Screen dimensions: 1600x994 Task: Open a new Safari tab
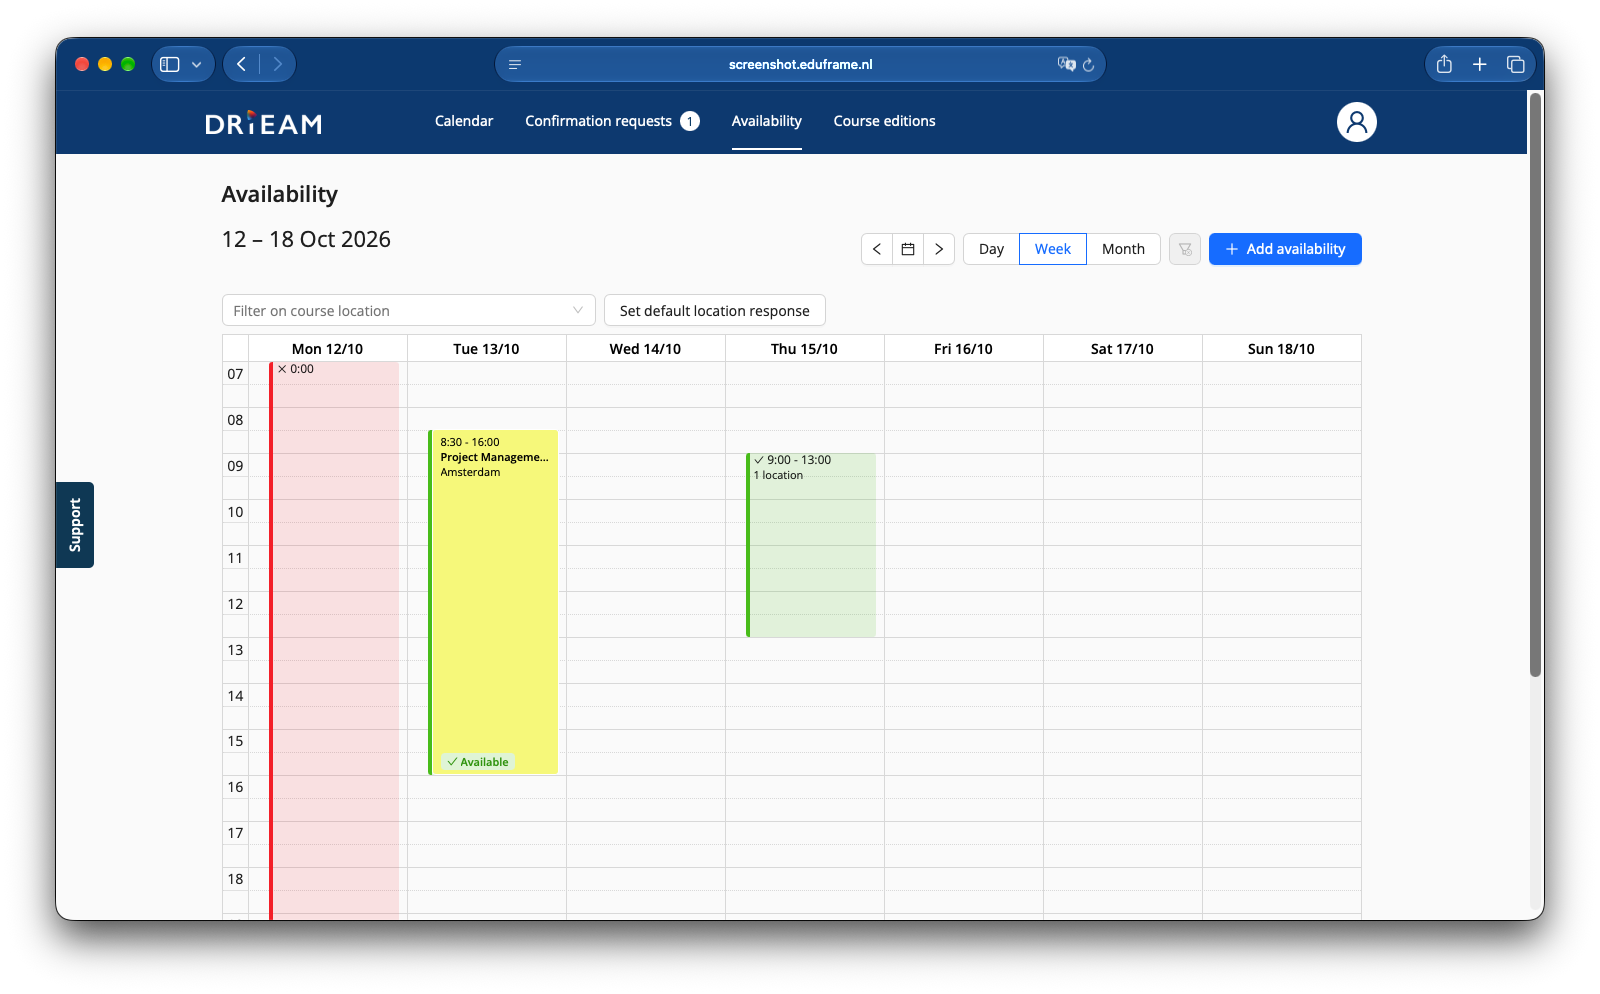tap(1480, 64)
